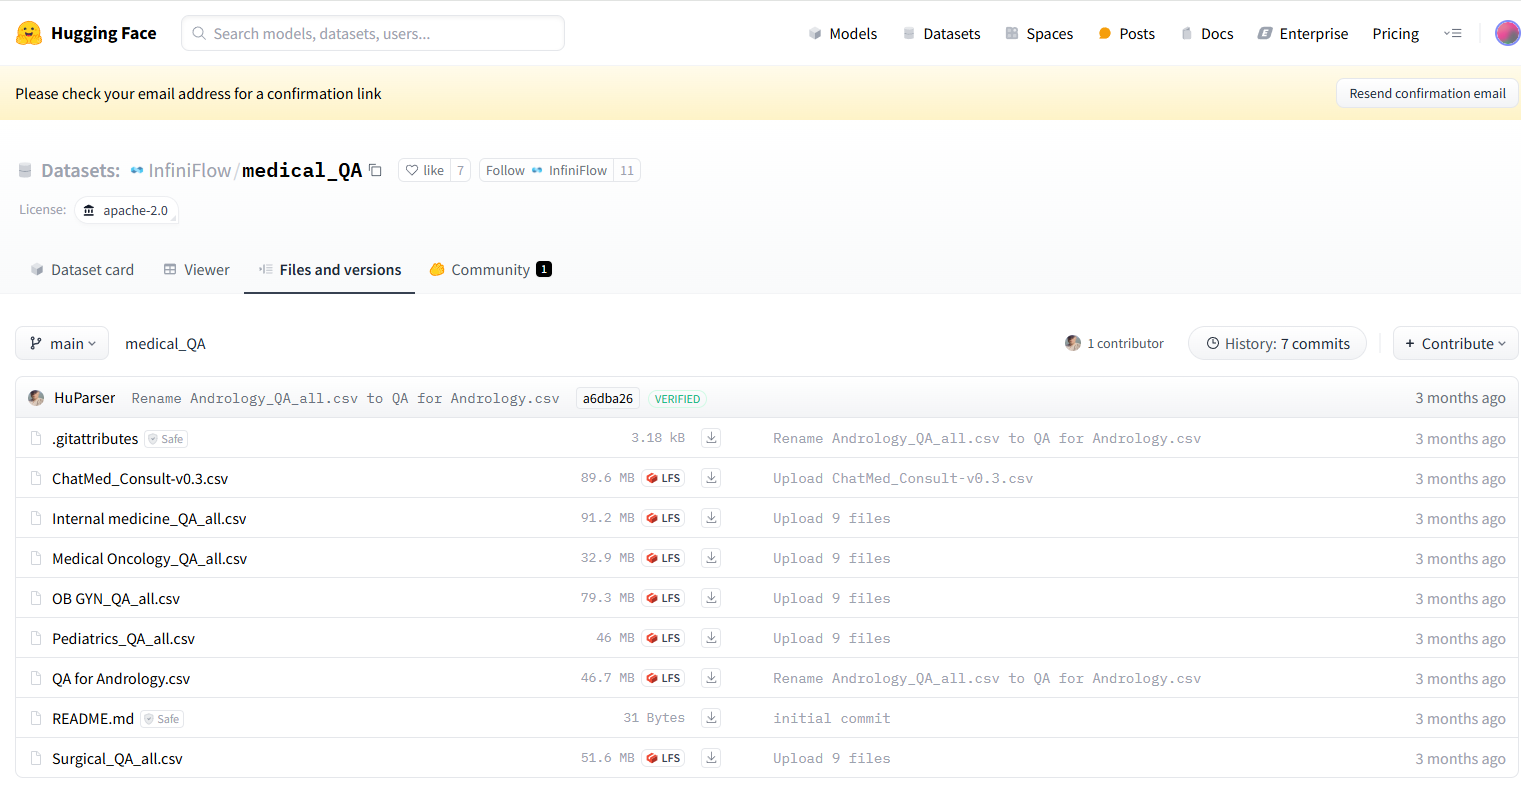The height and width of the screenshot is (786, 1521).
Task: Download README.md via download icon
Action: [x=711, y=718]
